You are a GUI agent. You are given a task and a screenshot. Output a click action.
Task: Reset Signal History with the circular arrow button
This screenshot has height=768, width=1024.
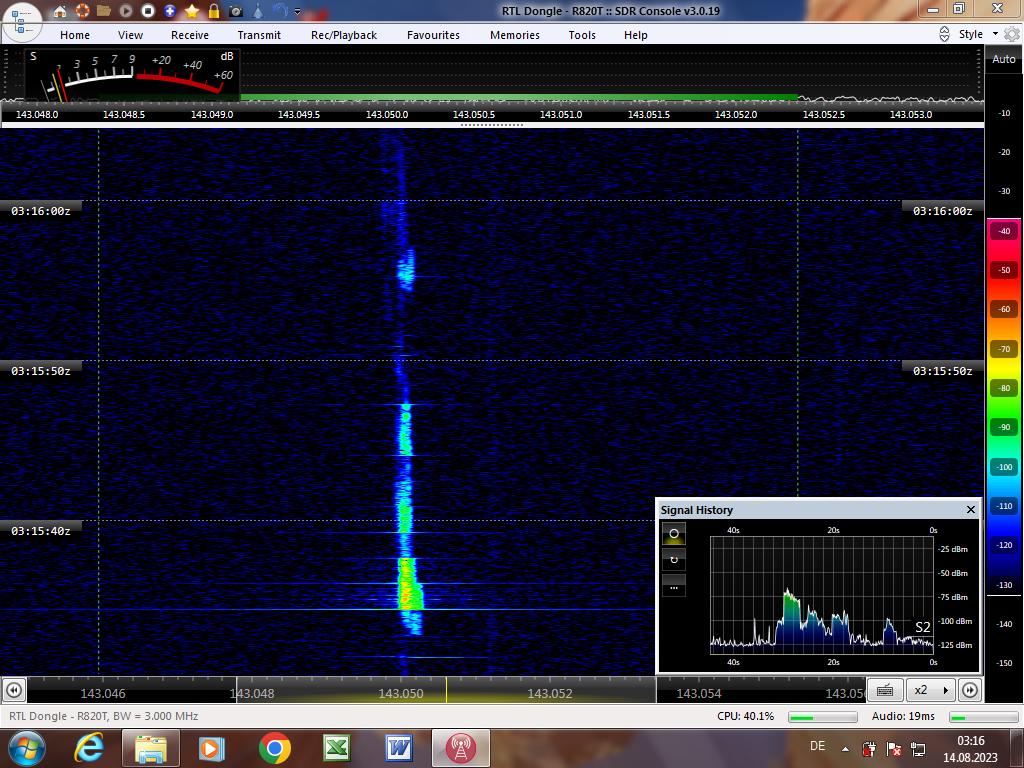[674, 560]
